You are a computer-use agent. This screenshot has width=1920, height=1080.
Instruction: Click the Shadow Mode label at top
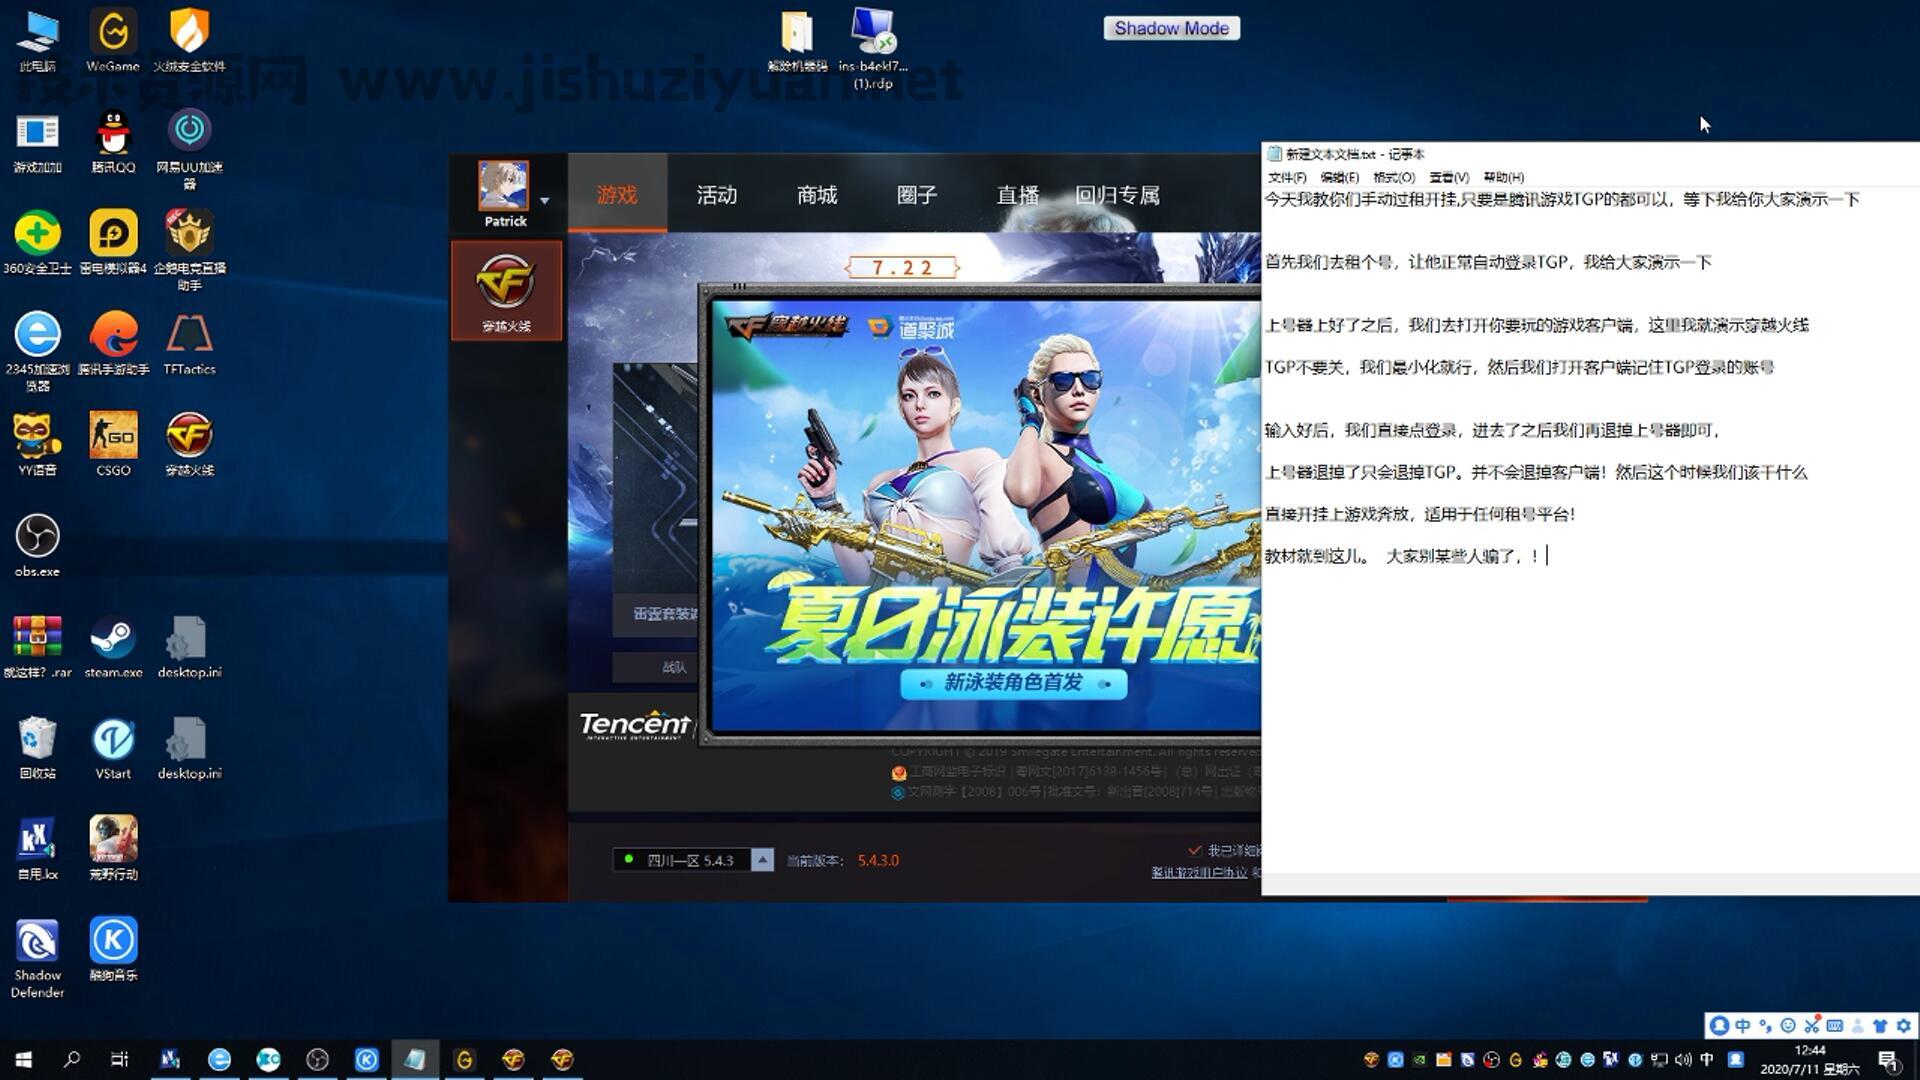click(x=1172, y=28)
